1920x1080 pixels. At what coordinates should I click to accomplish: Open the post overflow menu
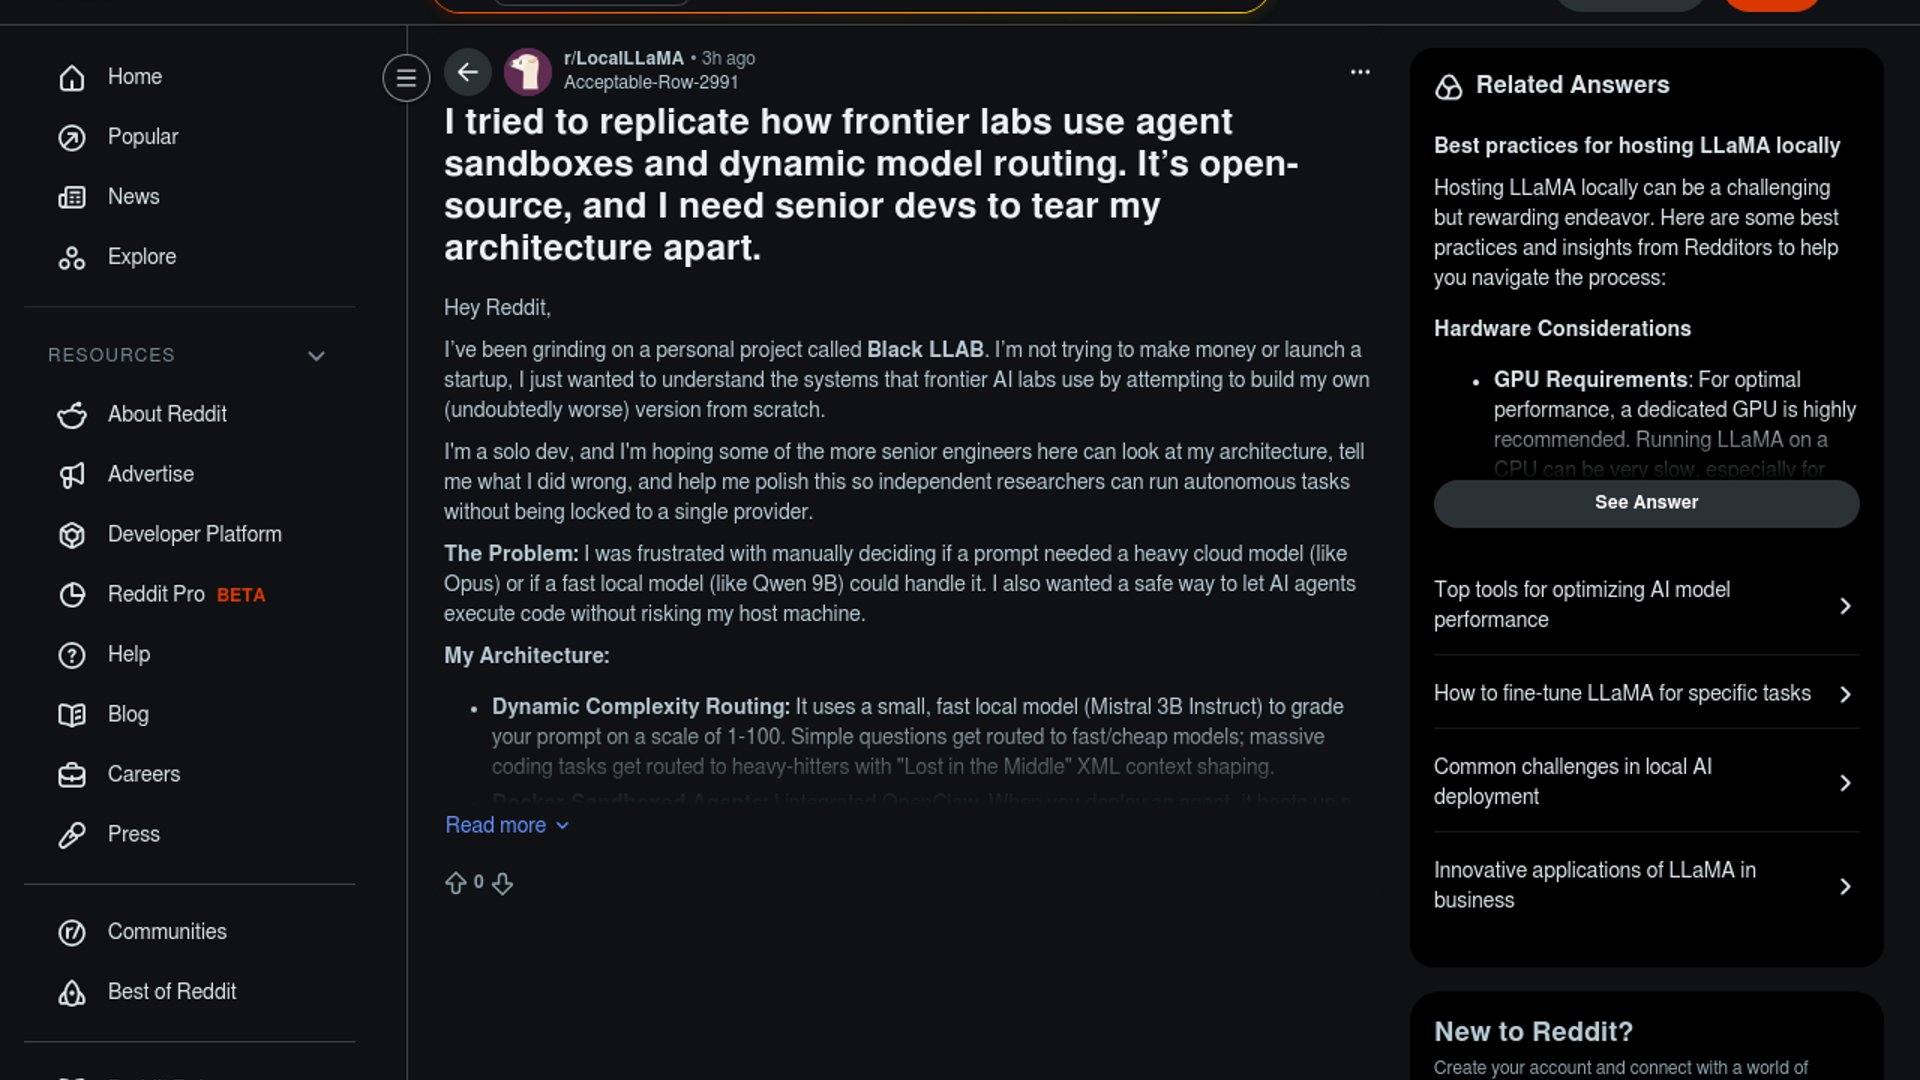(1360, 72)
